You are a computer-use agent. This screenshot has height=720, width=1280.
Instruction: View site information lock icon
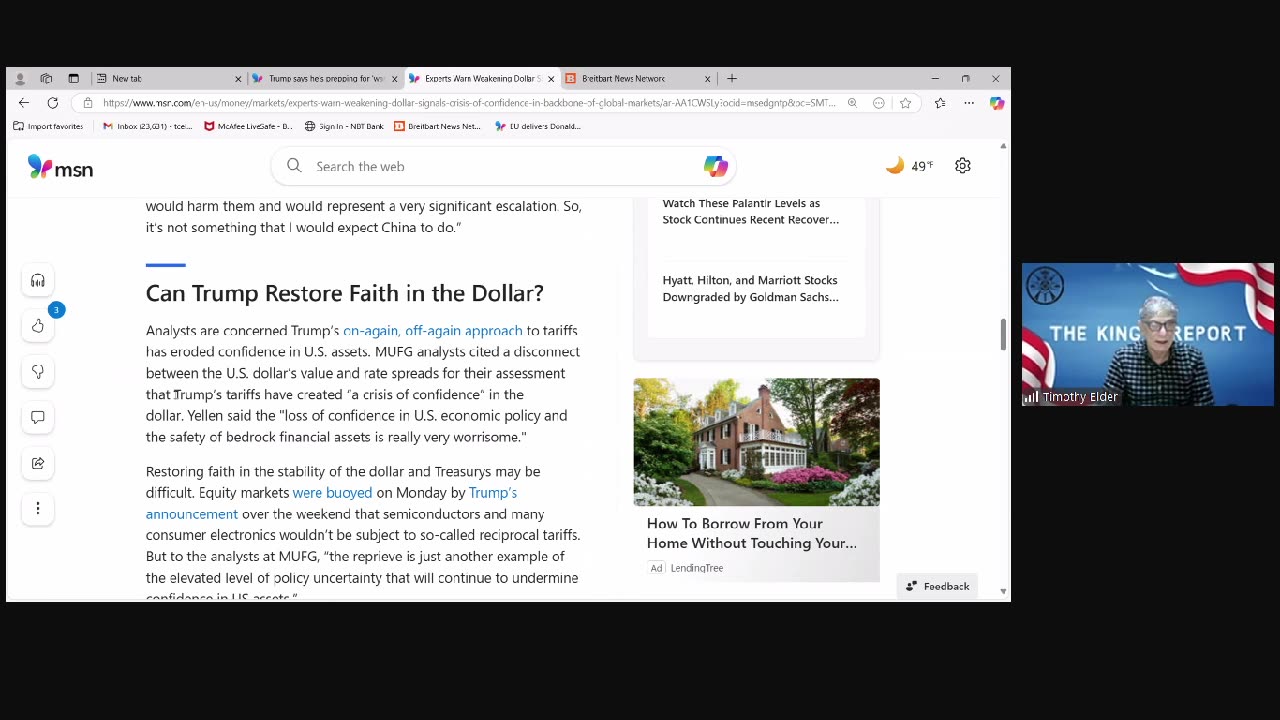[x=88, y=103]
